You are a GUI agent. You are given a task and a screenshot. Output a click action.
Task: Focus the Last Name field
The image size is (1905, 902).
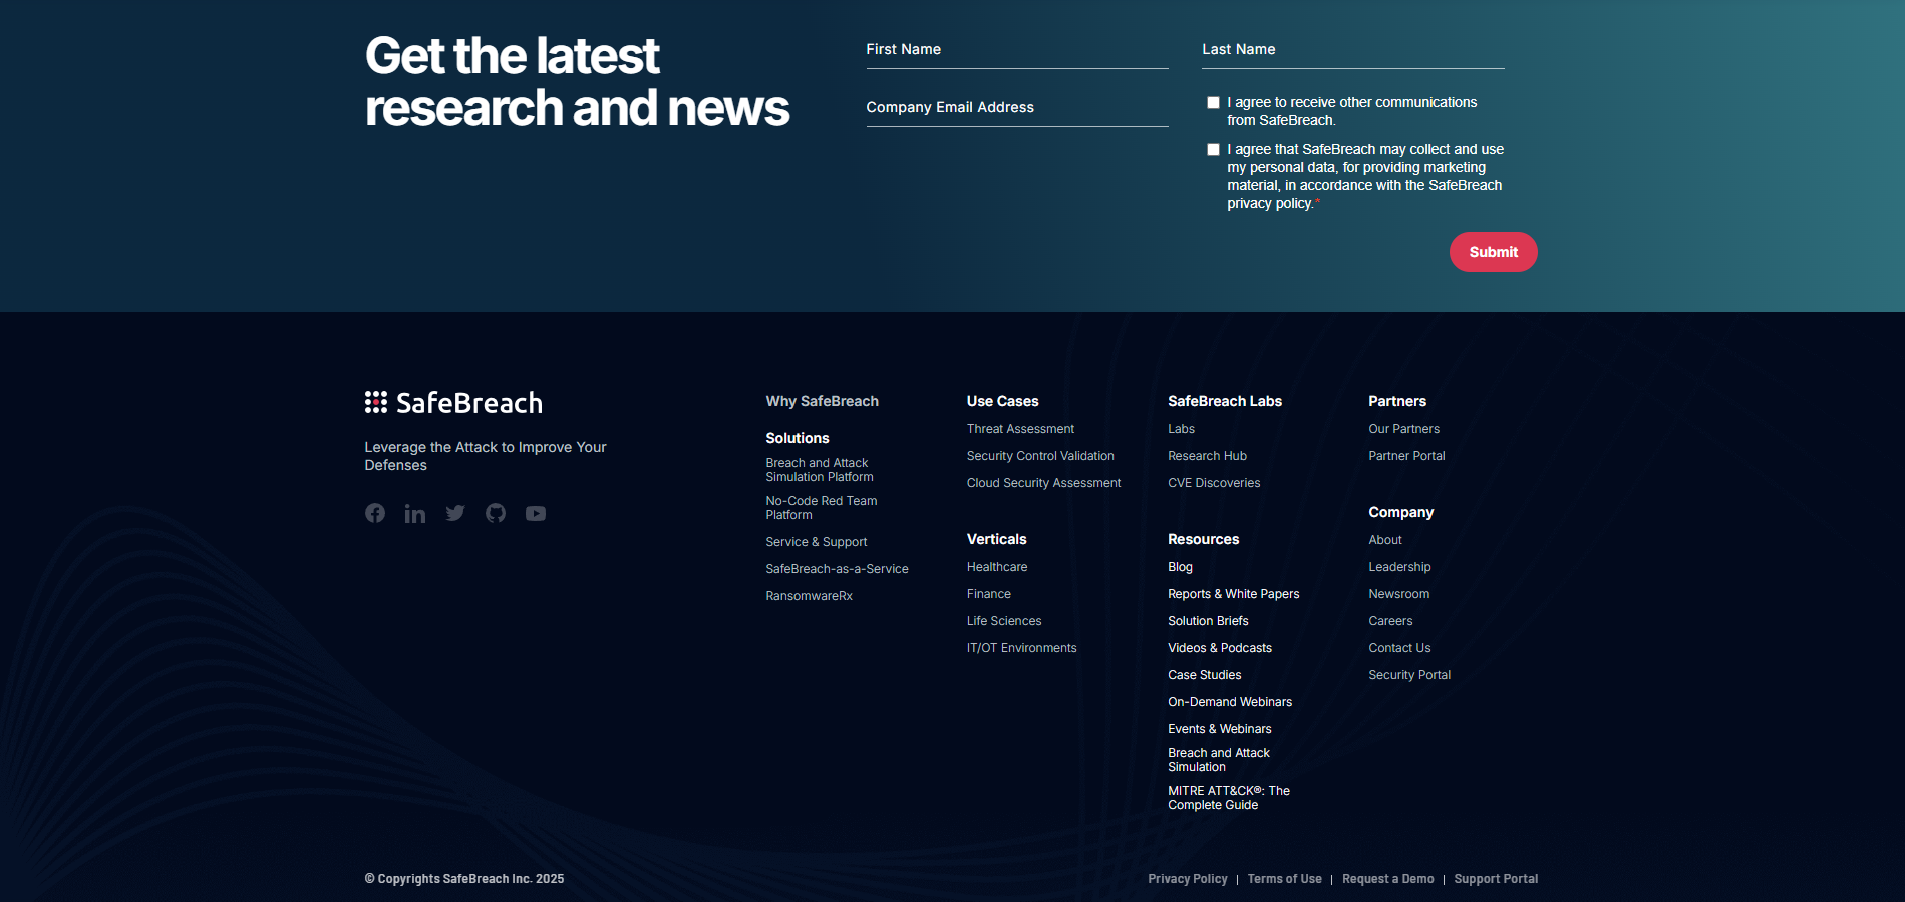(1353, 50)
